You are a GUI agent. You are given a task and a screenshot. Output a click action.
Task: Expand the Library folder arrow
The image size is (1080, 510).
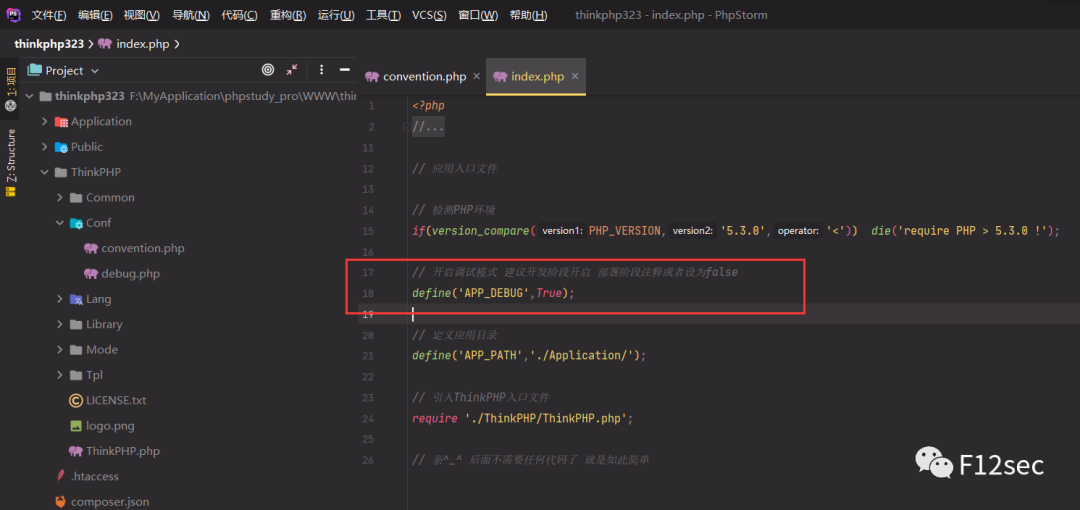pos(59,325)
